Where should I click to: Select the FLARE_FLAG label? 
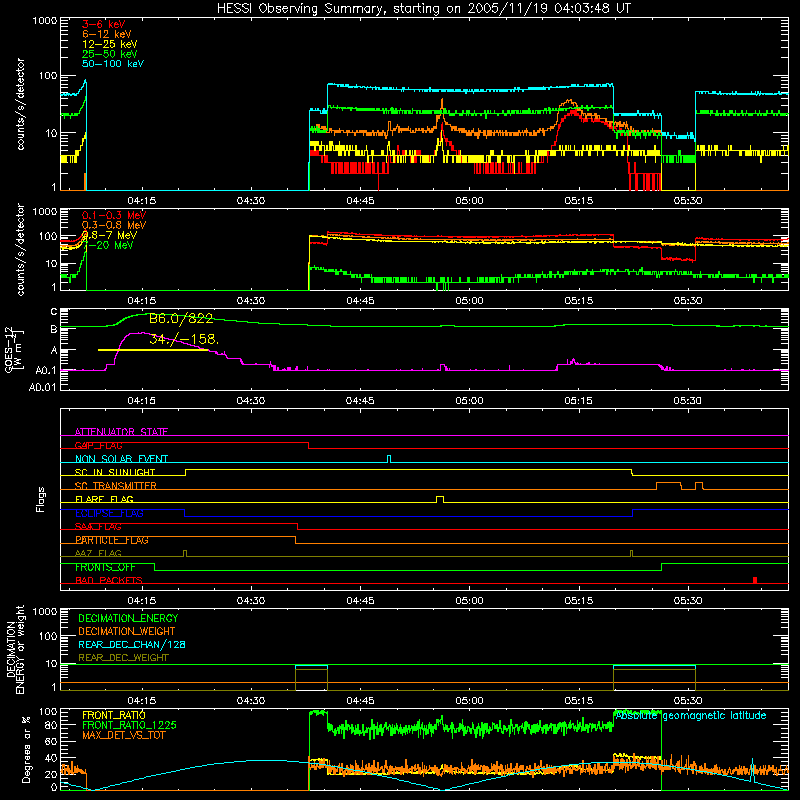104,499
